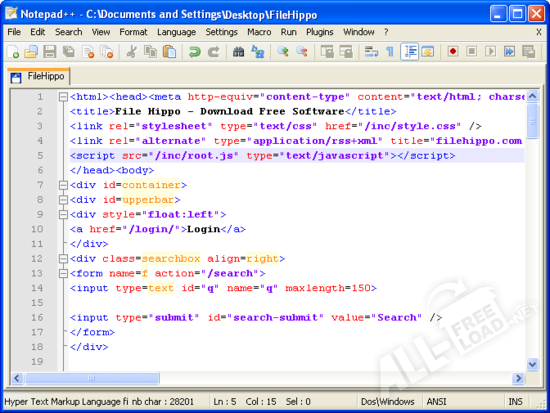Click the vertical scrollbar down arrow
This screenshot has height=413, width=550.
(x=532, y=364)
